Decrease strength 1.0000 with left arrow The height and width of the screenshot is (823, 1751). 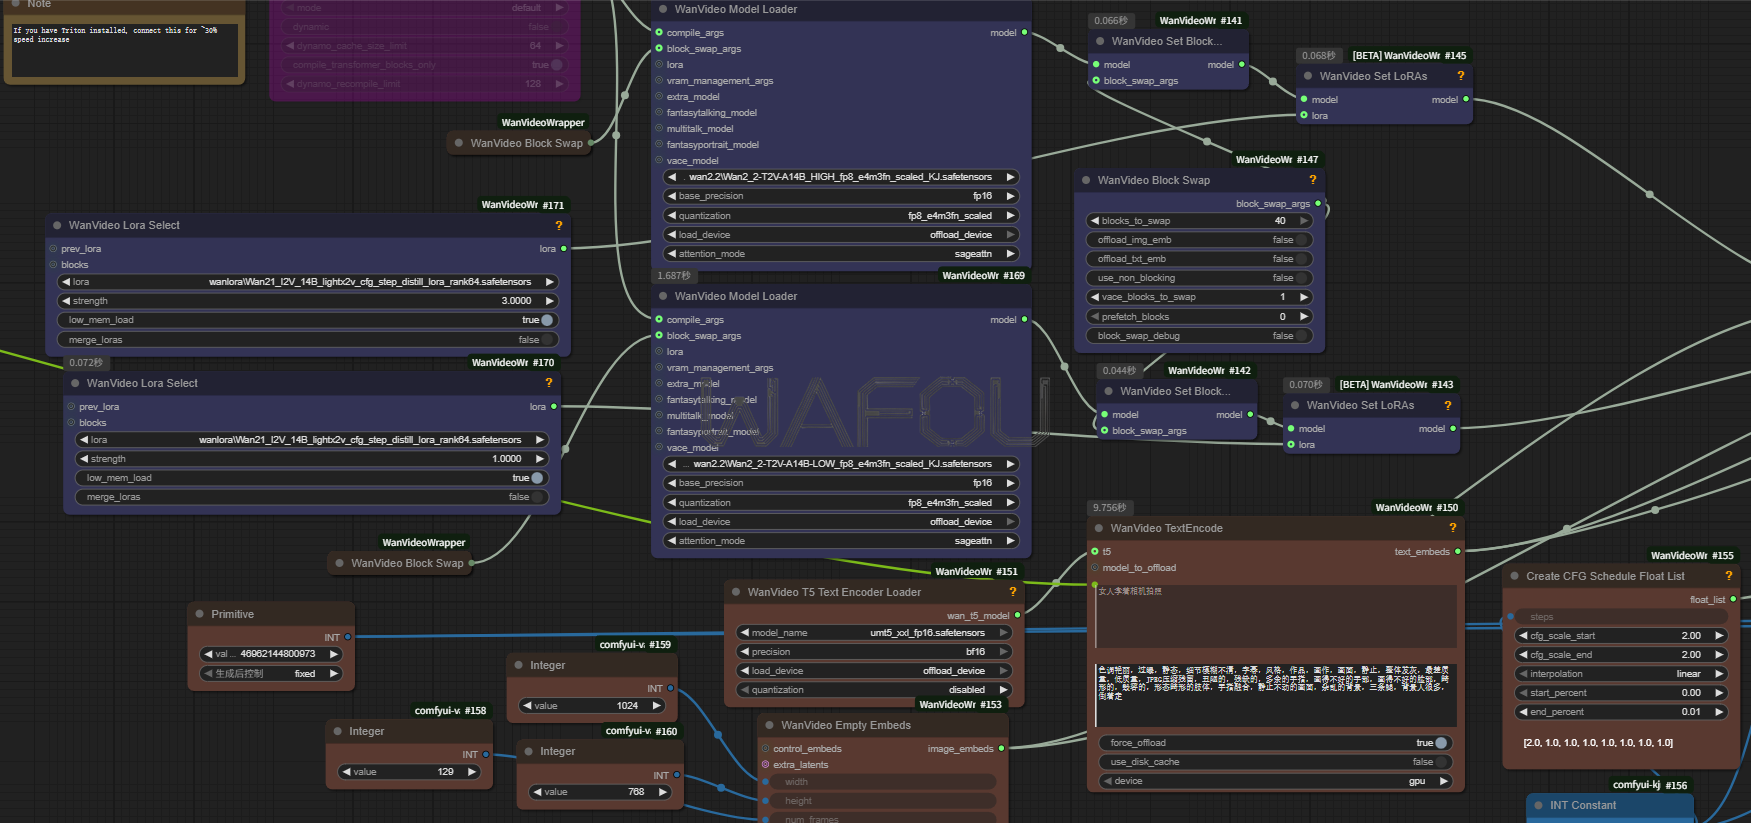click(x=84, y=459)
